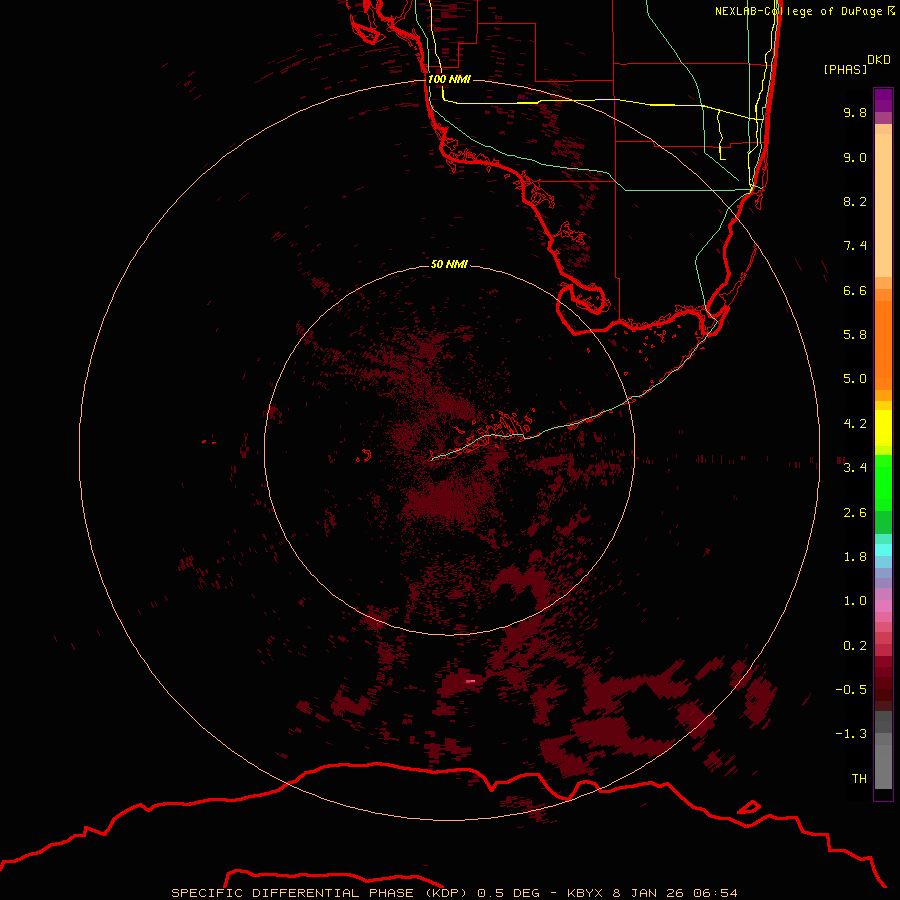The image size is (900, 900).
Task: Click the TH threshold label on the scale
Action: coord(859,779)
